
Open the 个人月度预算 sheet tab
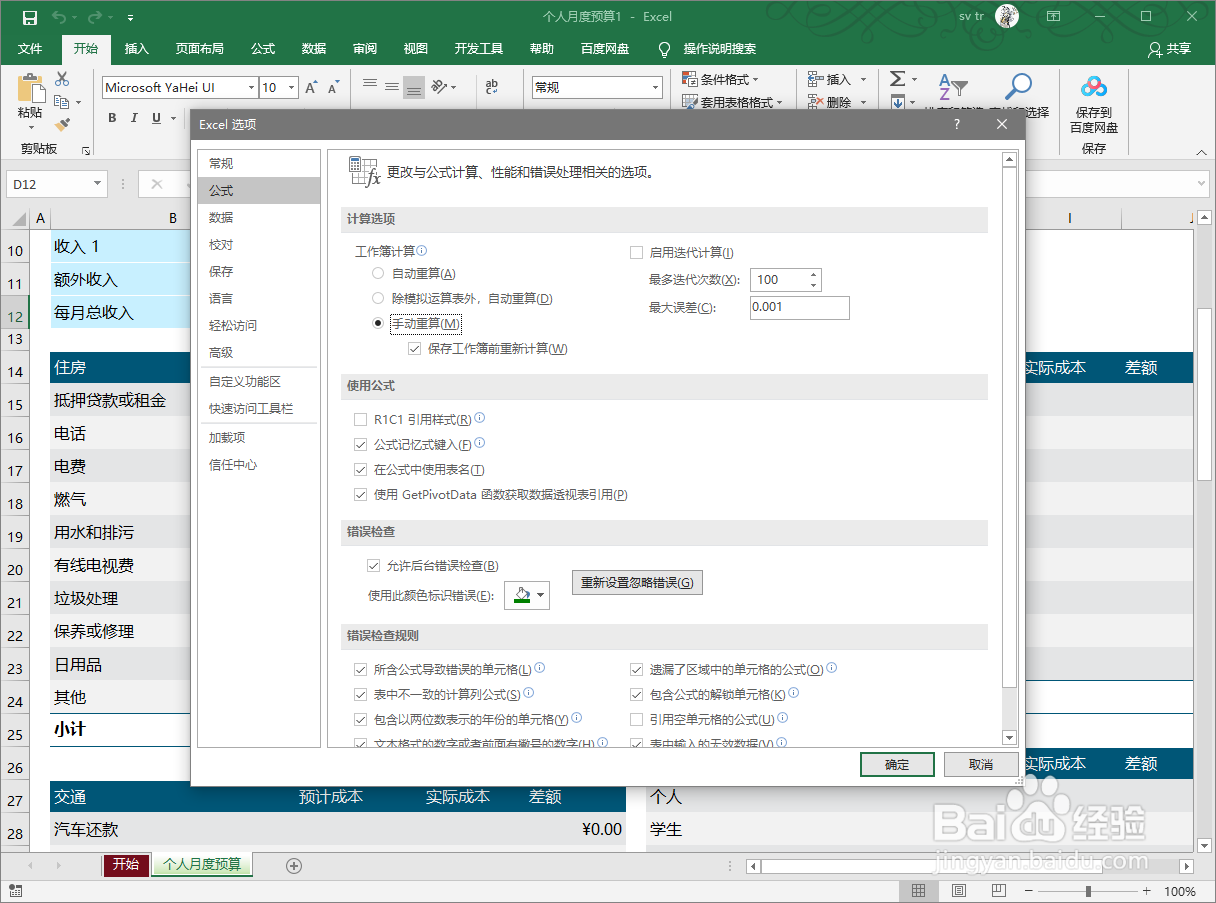(x=202, y=864)
